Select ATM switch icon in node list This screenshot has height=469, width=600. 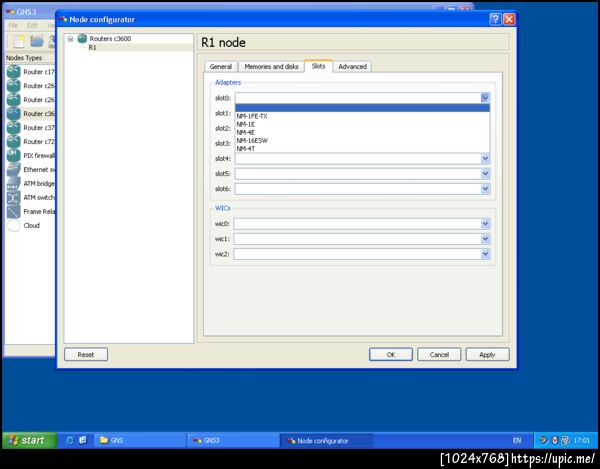[13, 197]
